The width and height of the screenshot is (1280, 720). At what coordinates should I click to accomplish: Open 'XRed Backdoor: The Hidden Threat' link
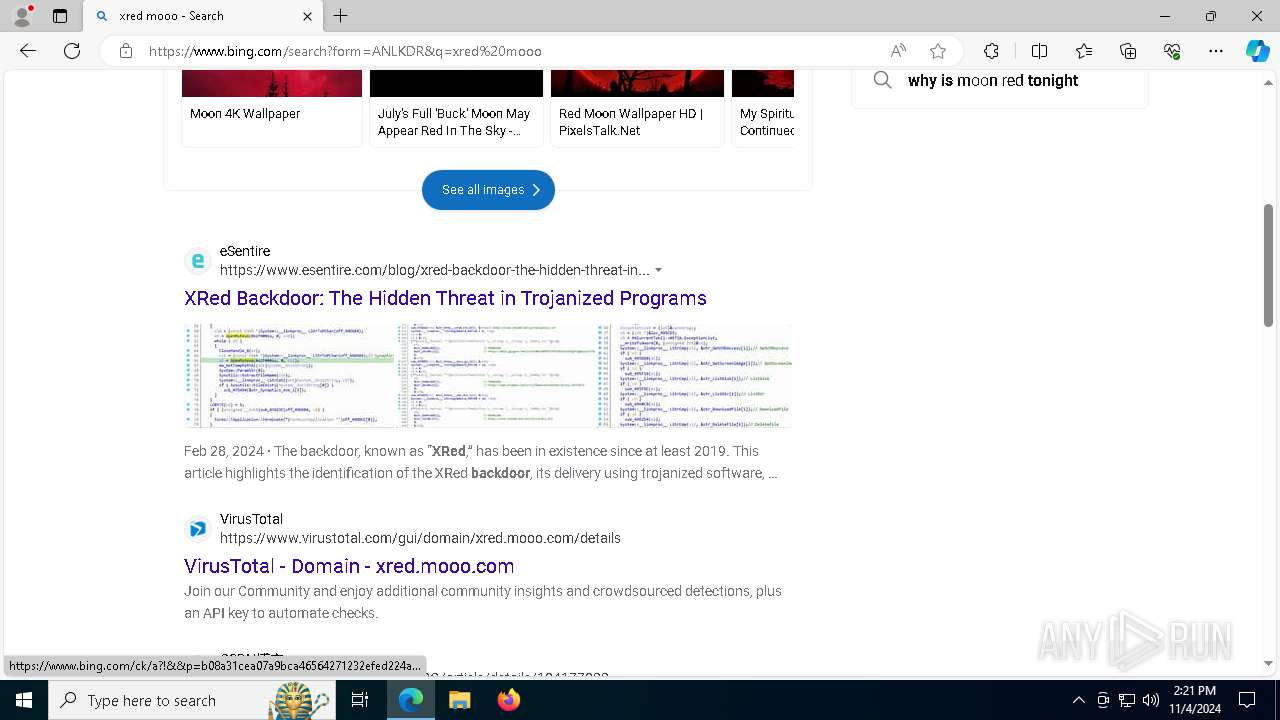click(x=445, y=298)
